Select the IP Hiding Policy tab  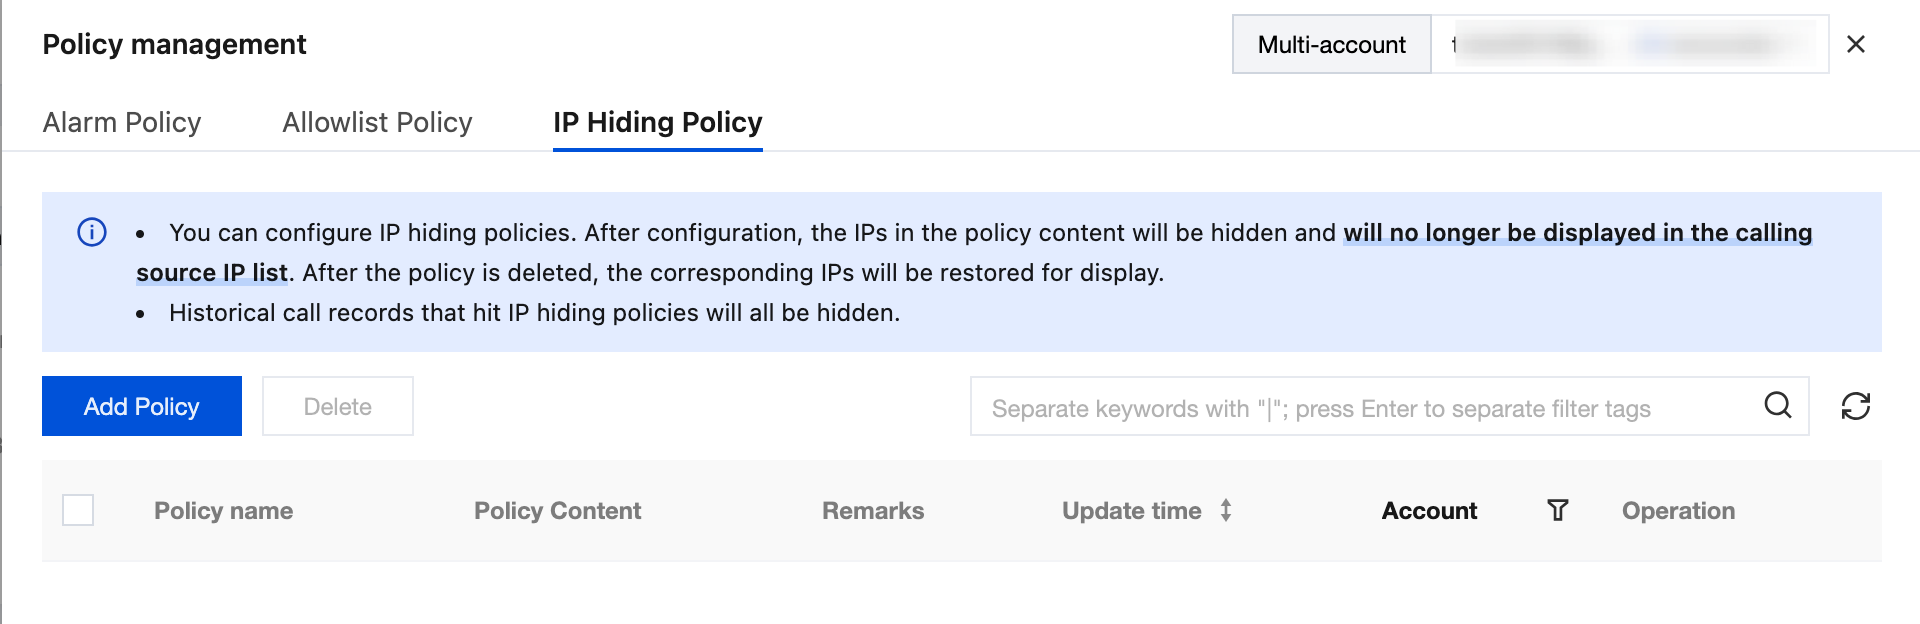pyautogui.click(x=657, y=122)
